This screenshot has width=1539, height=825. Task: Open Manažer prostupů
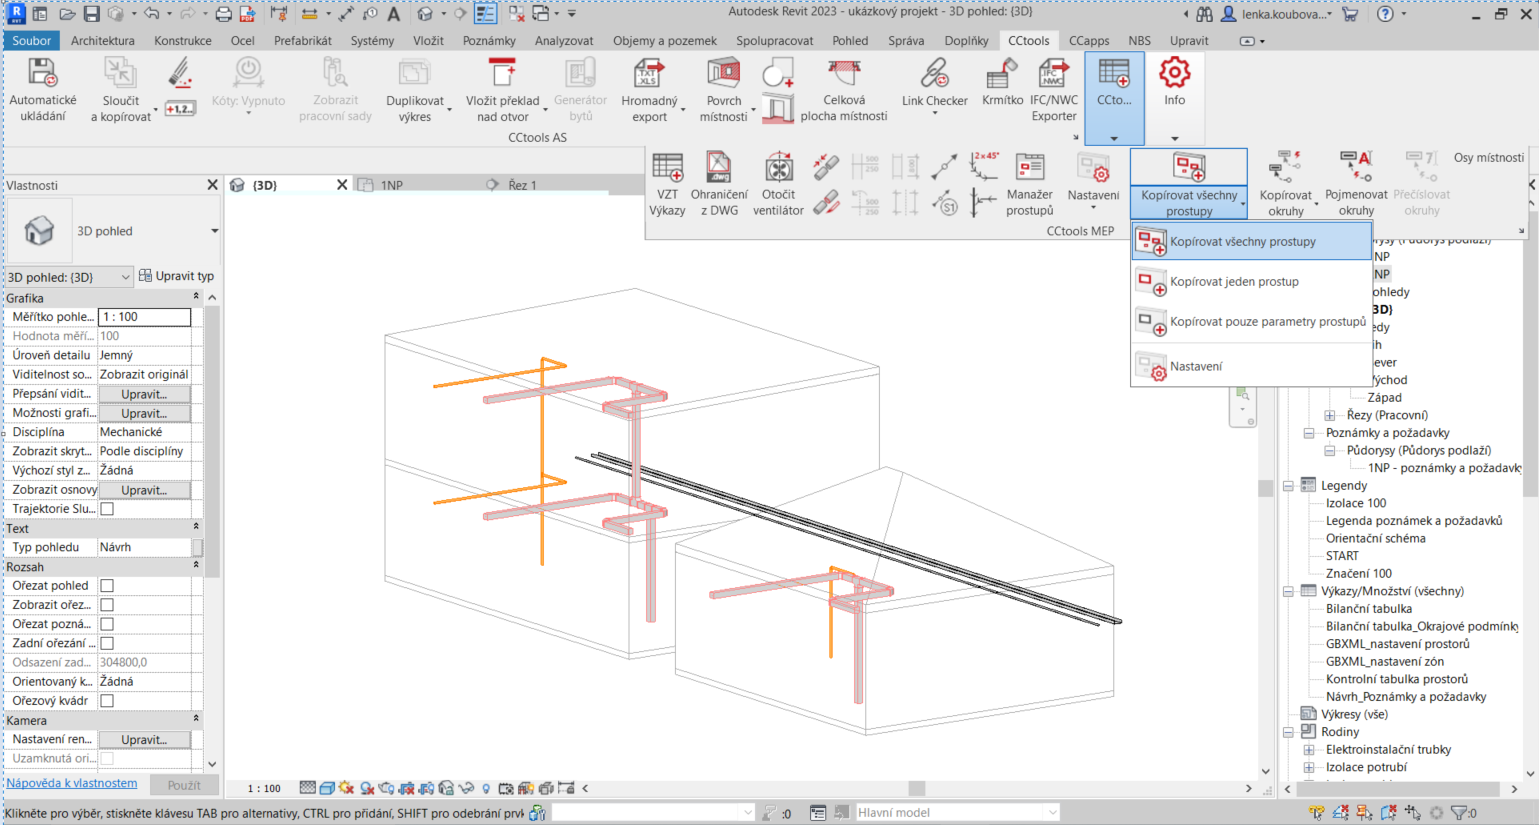click(x=1029, y=183)
